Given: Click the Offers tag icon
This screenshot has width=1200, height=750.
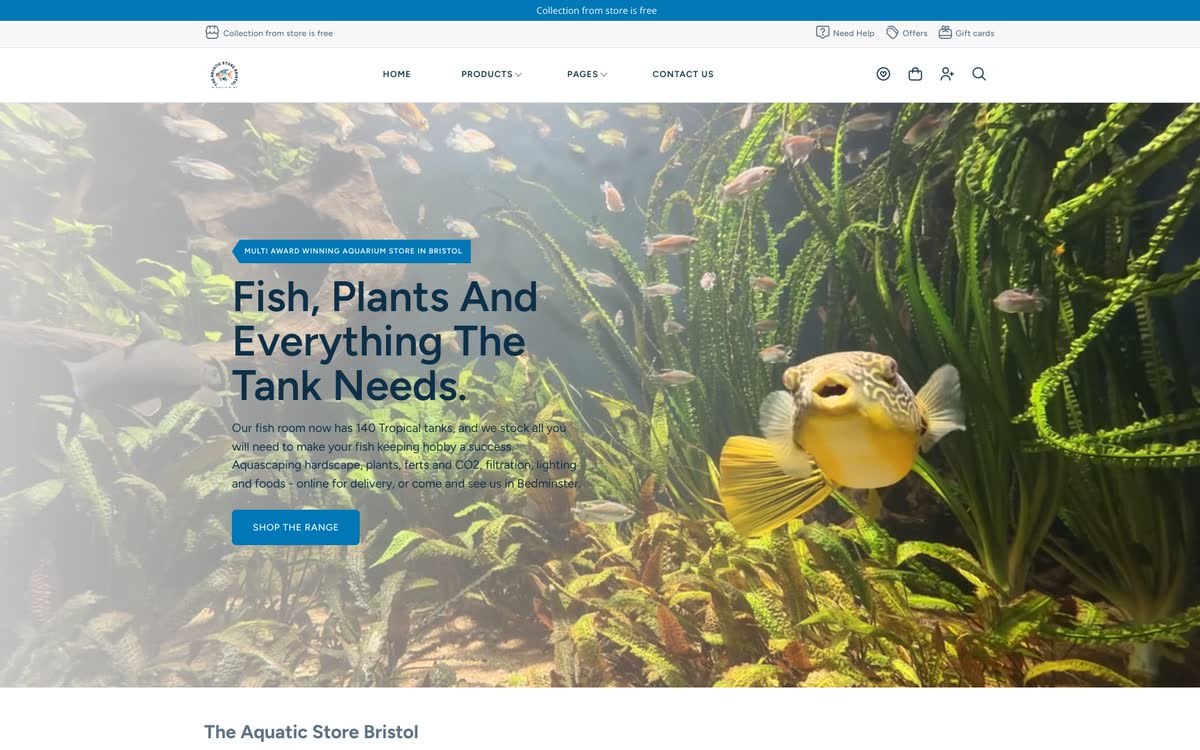Looking at the screenshot, I should [x=892, y=33].
